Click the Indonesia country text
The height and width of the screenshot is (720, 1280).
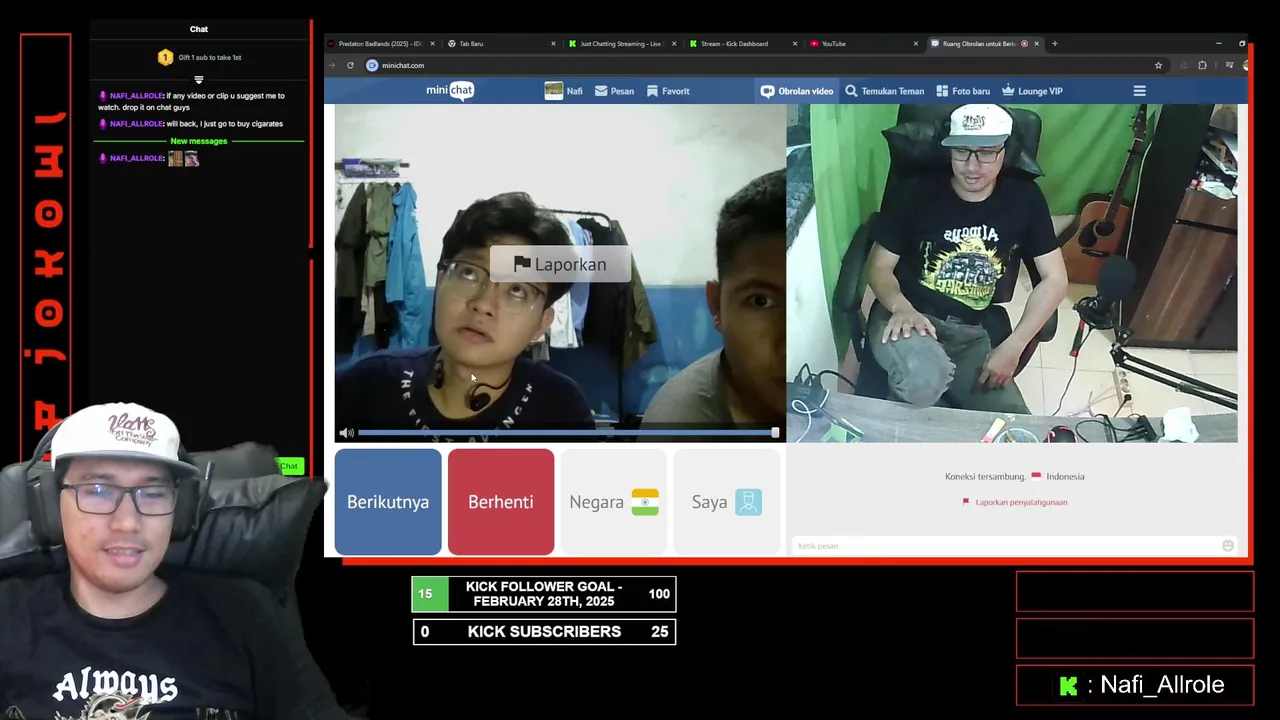pyautogui.click(x=1065, y=477)
